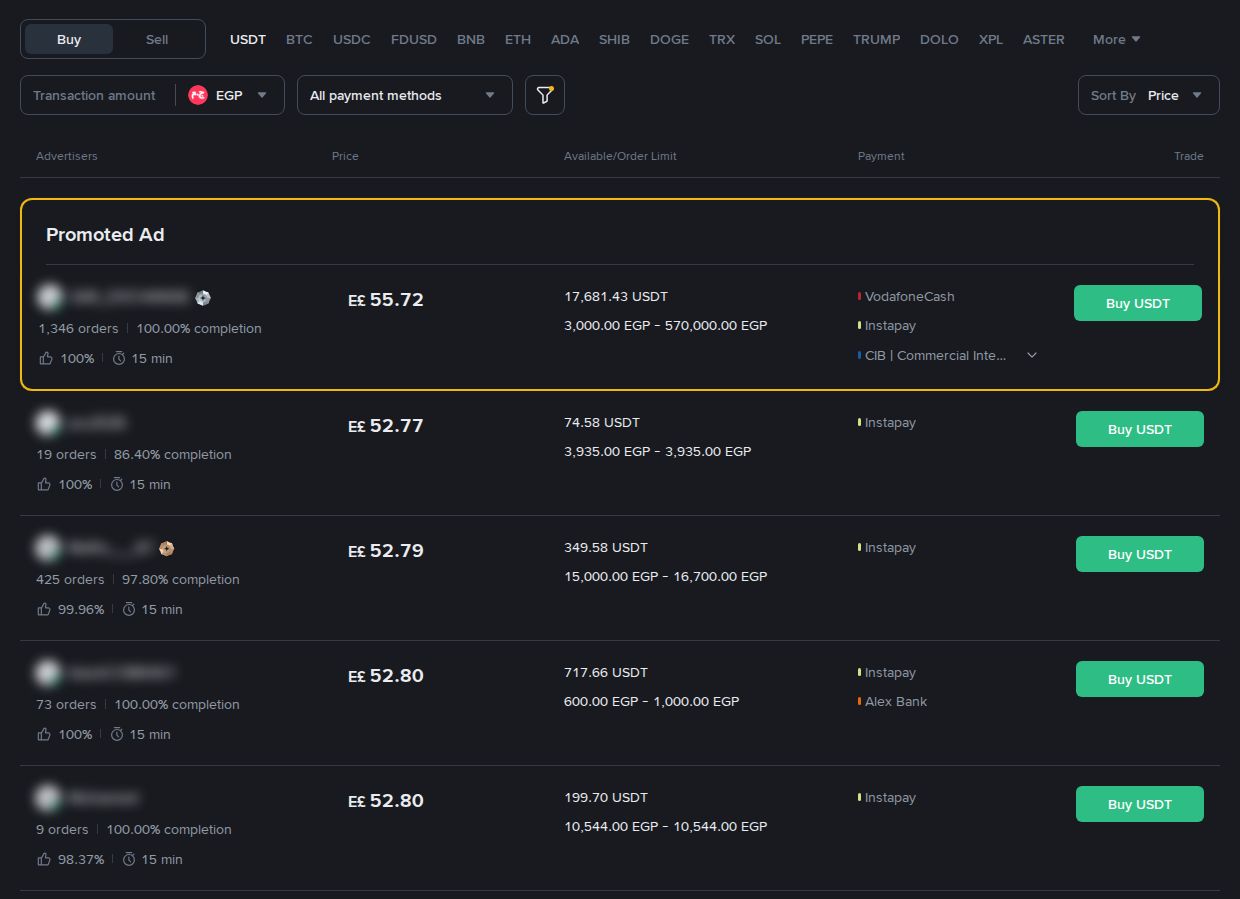Click the Available/Order Limit column header

[620, 156]
